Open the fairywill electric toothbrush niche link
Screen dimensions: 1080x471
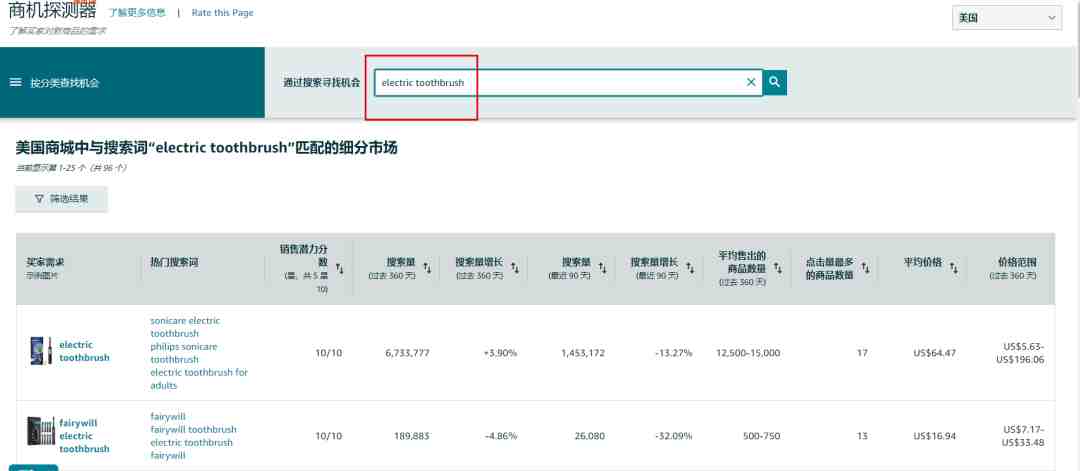tap(84, 436)
